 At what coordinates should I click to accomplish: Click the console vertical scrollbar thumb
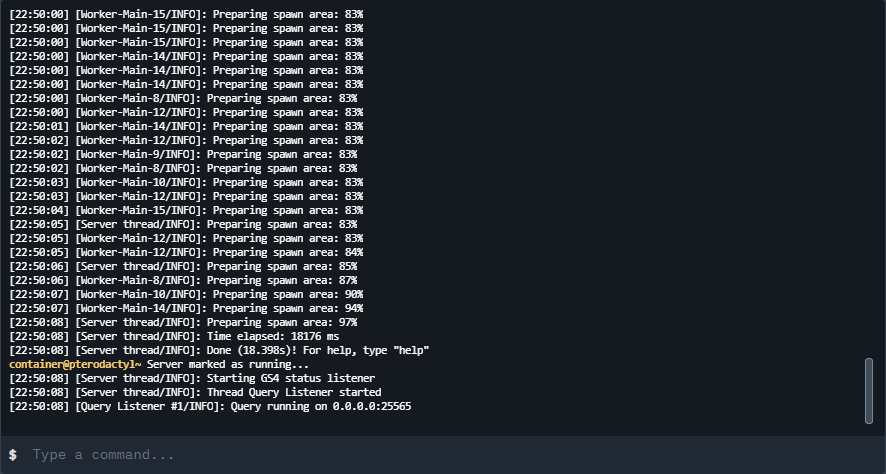(x=869, y=390)
